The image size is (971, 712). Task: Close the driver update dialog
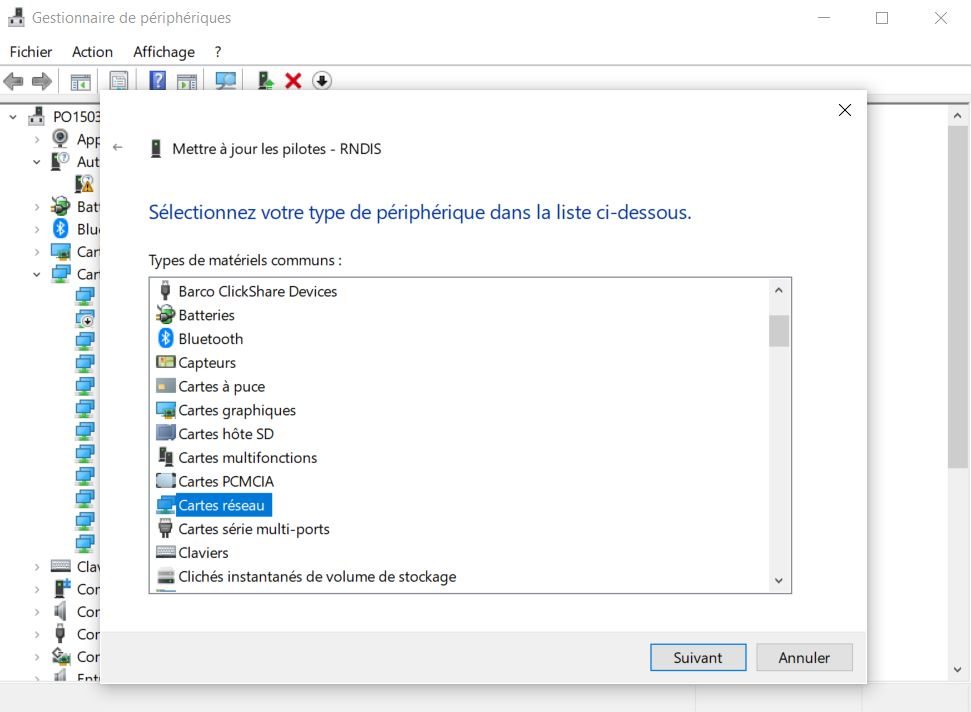click(845, 110)
